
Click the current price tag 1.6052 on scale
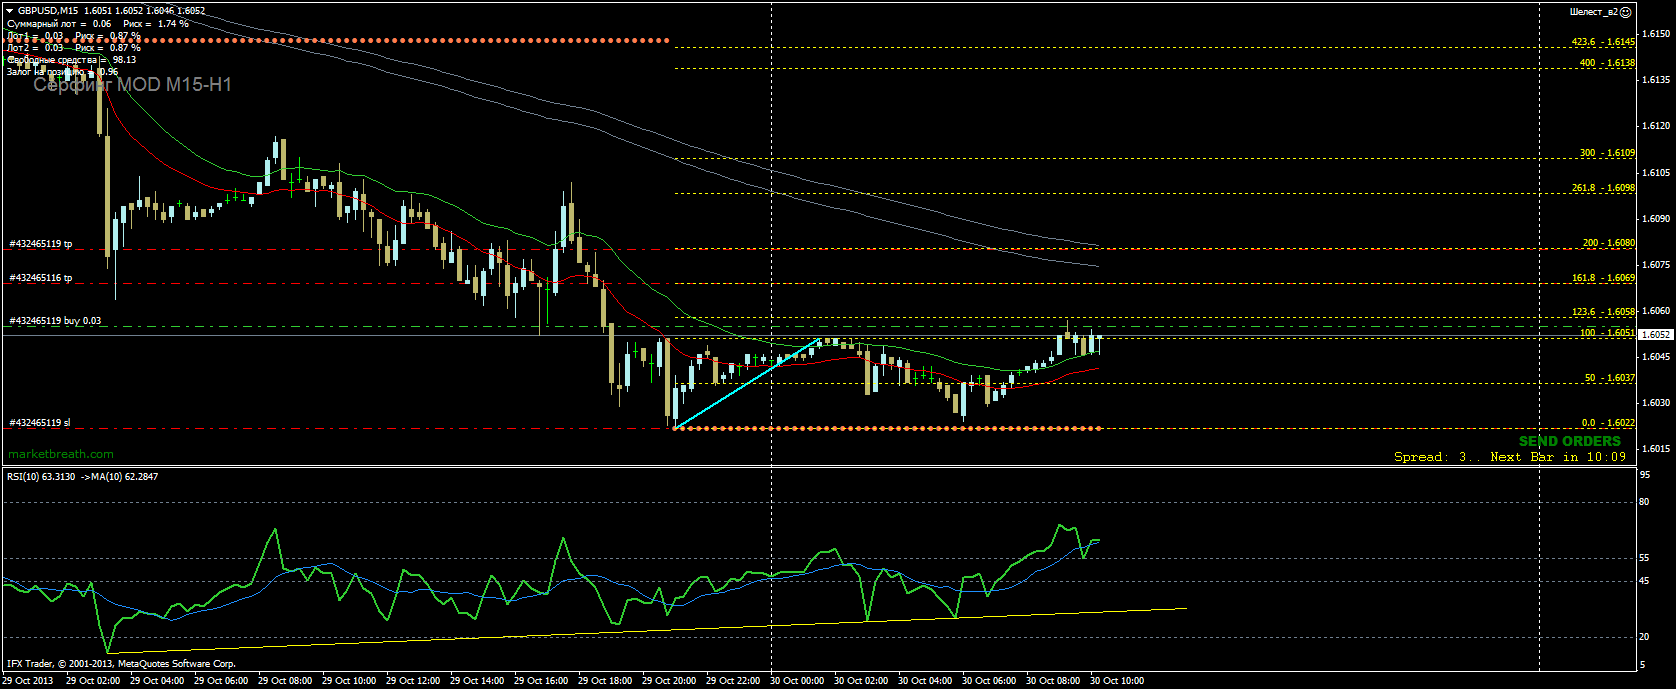[x=1656, y=335]
